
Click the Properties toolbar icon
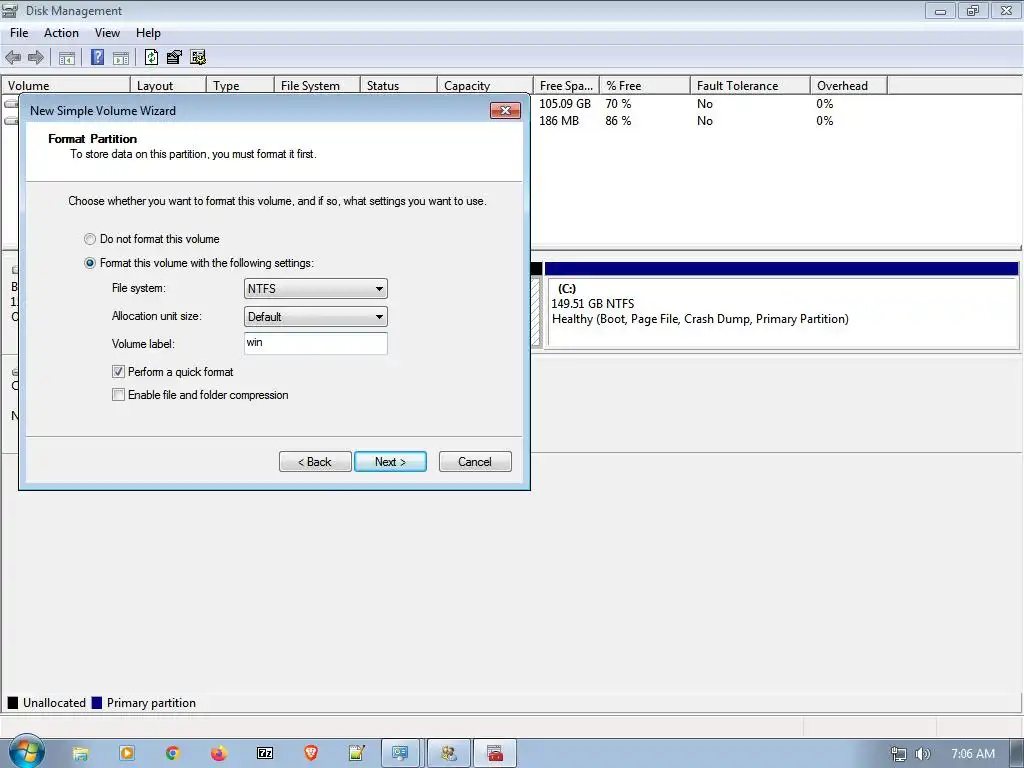tap(174, 57)
